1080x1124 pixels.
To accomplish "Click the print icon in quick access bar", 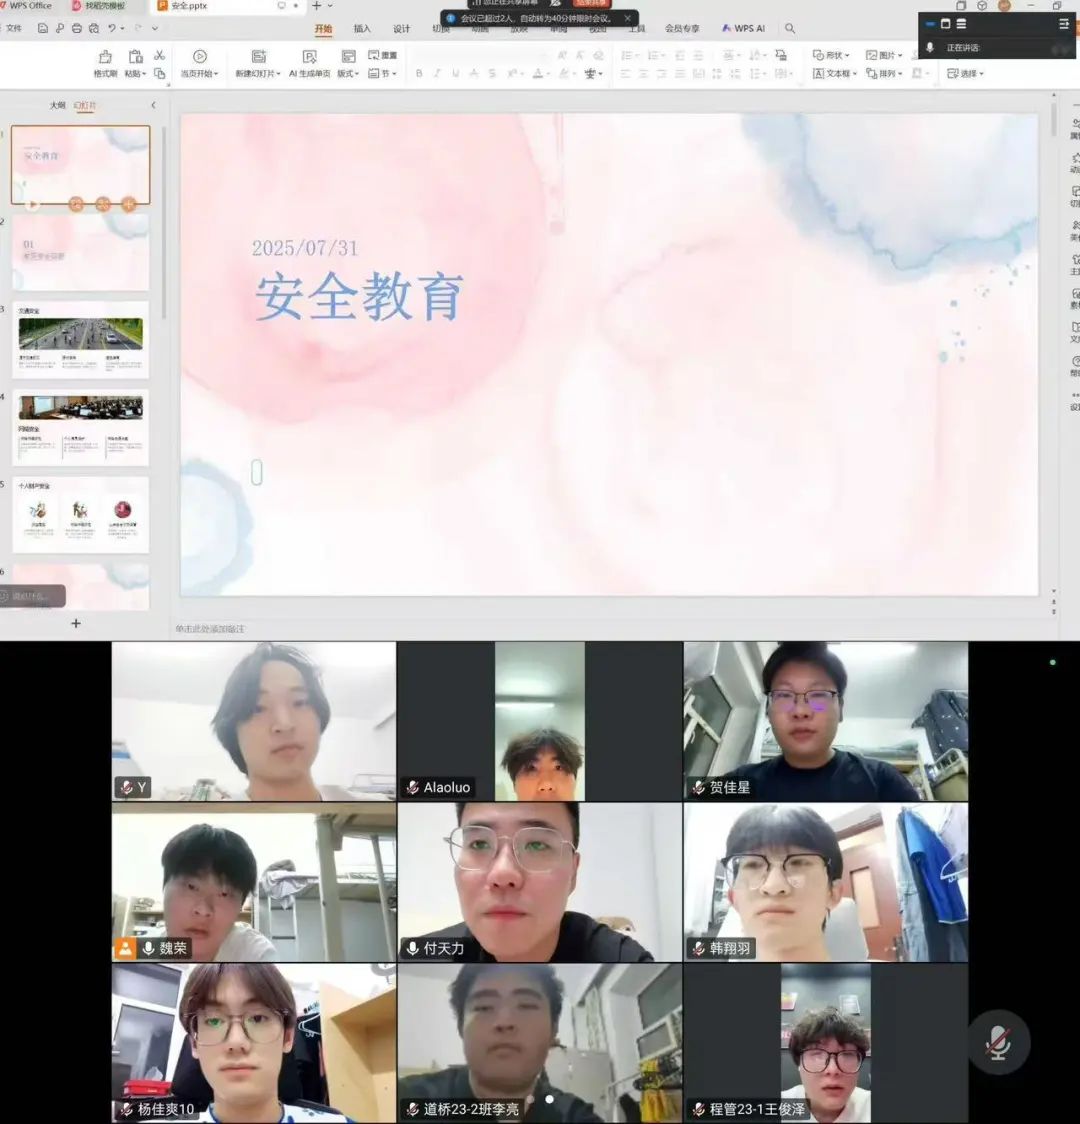I will [x=77, y=29].
